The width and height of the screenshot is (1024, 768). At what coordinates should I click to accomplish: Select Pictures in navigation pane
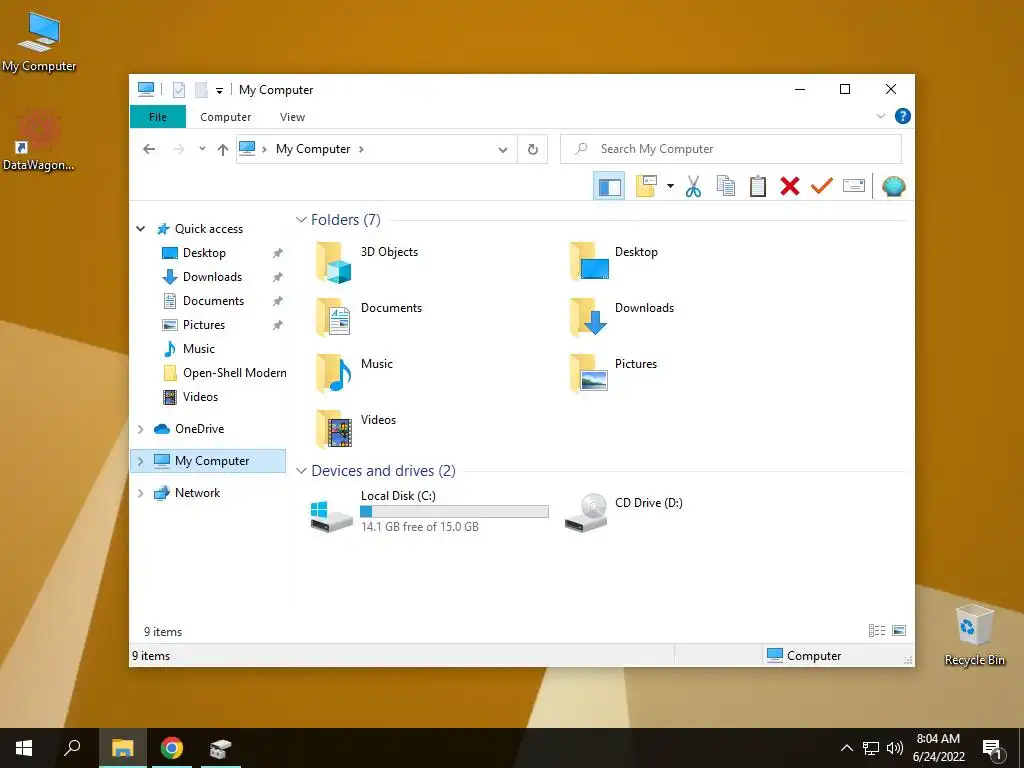click(x=204, y=325)
